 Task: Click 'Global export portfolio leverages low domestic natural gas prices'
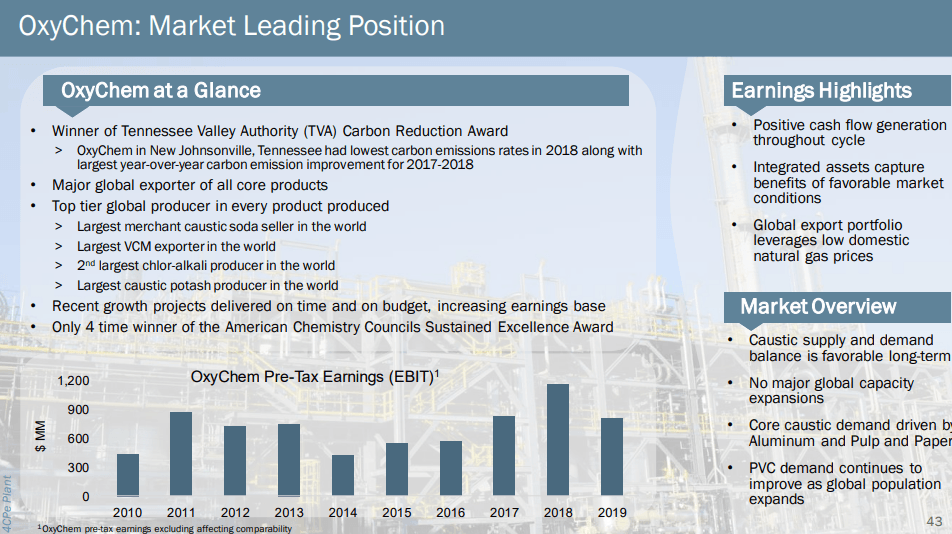pos(831,241)
